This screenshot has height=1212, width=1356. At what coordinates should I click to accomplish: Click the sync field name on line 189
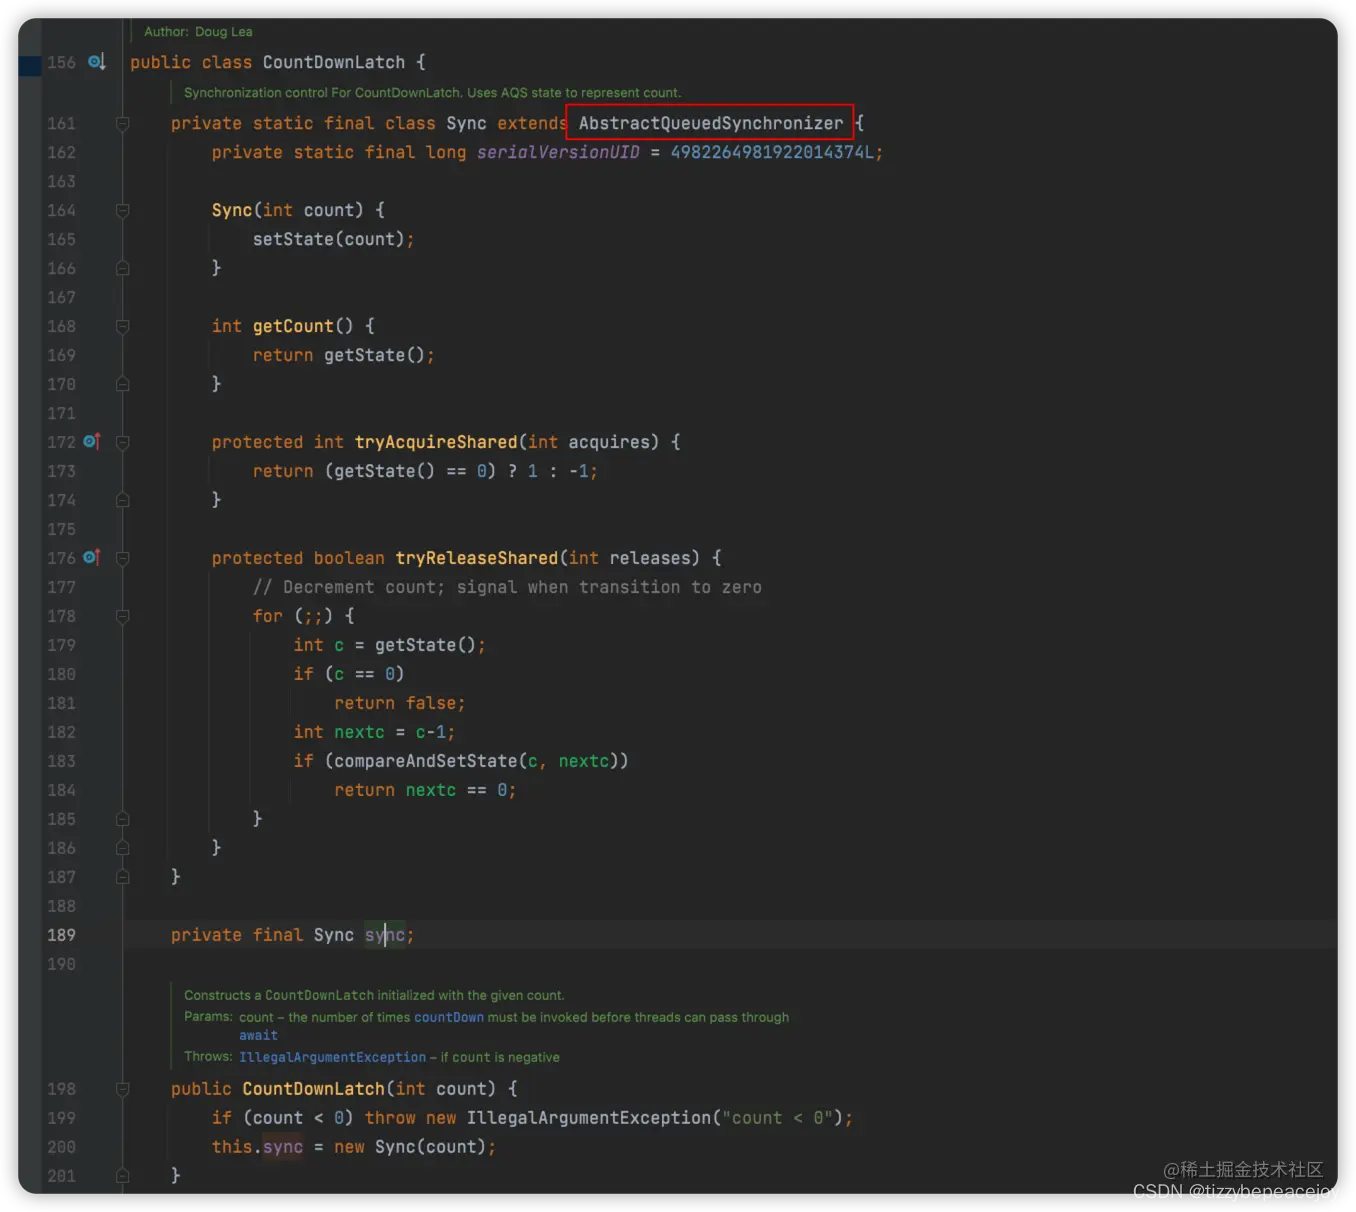[x=385, y=935]
